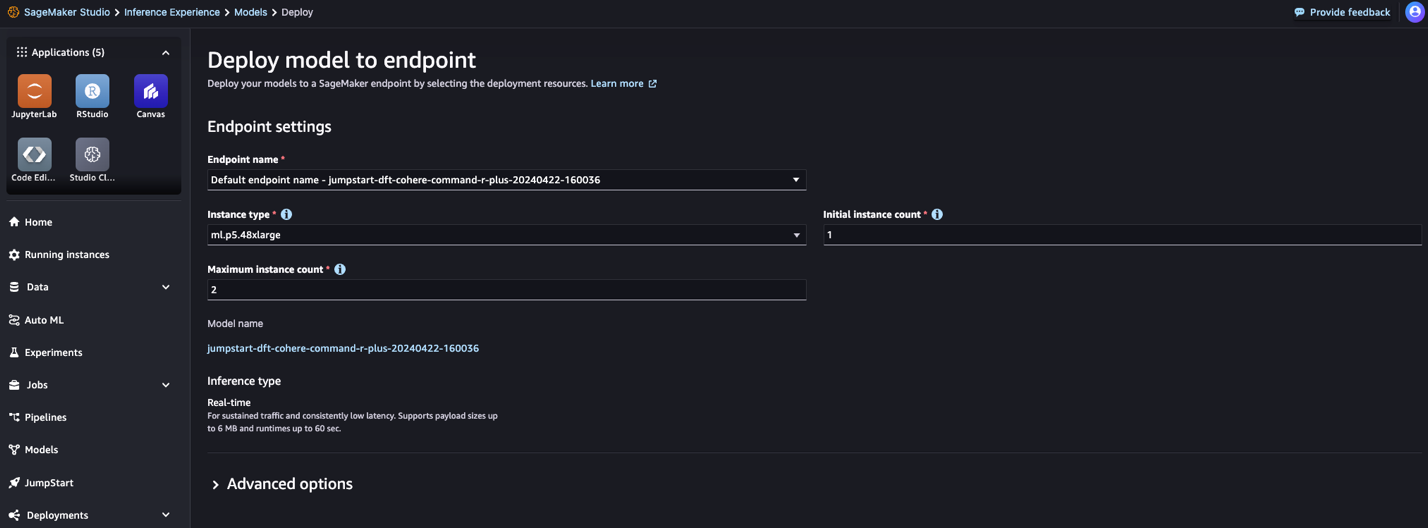This screenshot has height=528, width=1428.
Task: Expand the Jobs section chevron
Action: 166,385
